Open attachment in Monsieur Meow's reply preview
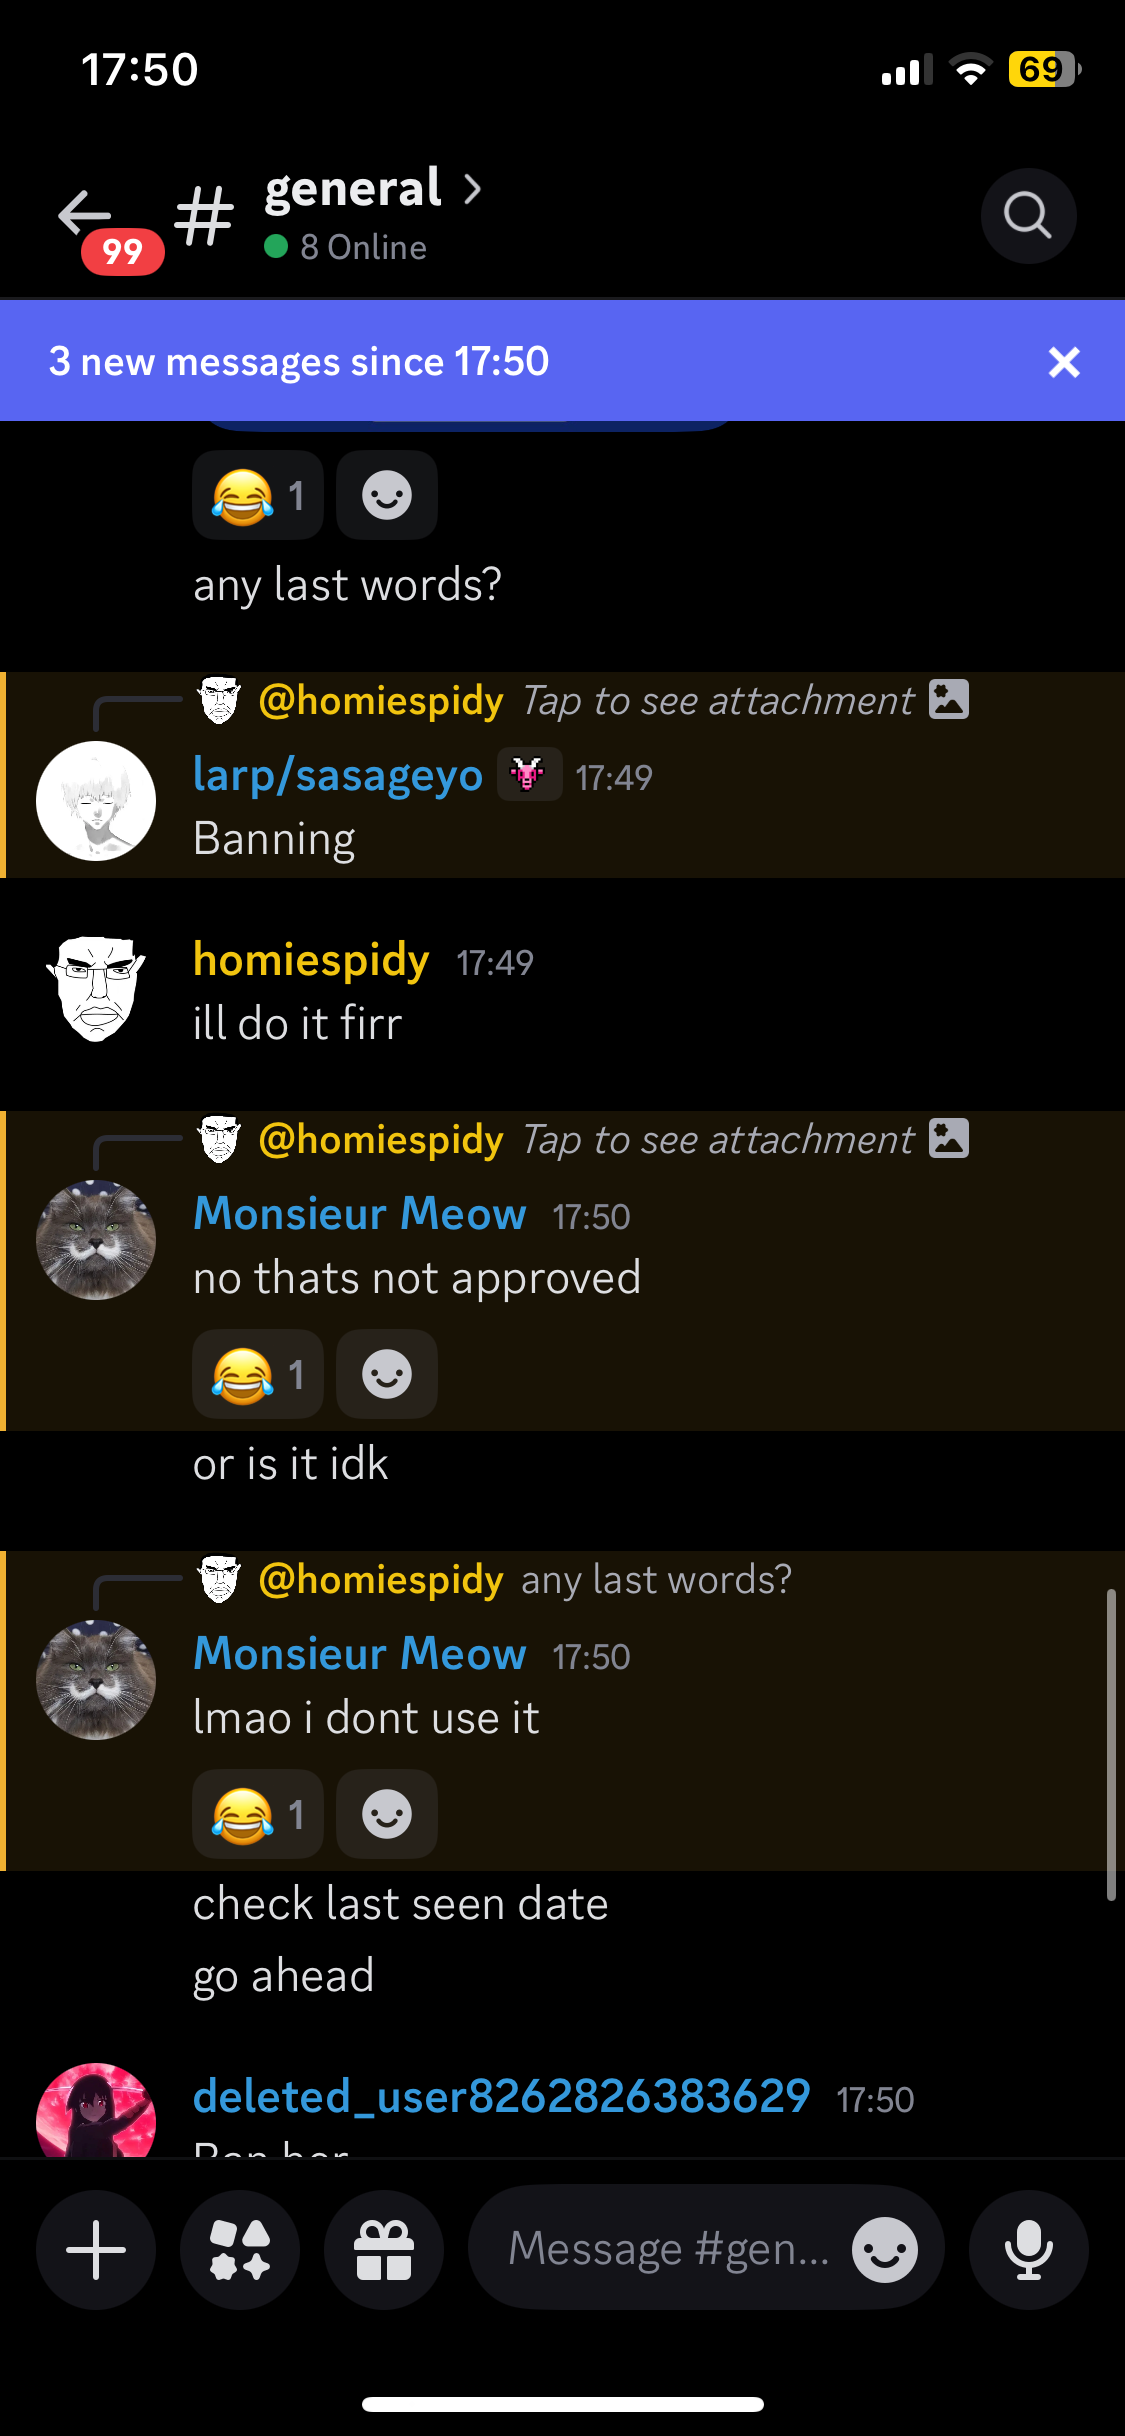Image resolution: width=1125 pixels, height=2436 pixels. point(745,1139)
